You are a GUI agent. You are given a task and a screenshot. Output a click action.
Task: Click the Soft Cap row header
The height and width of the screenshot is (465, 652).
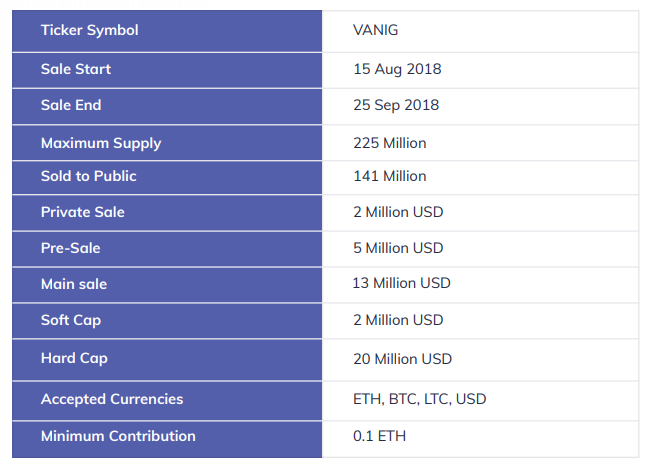point(71,320)
